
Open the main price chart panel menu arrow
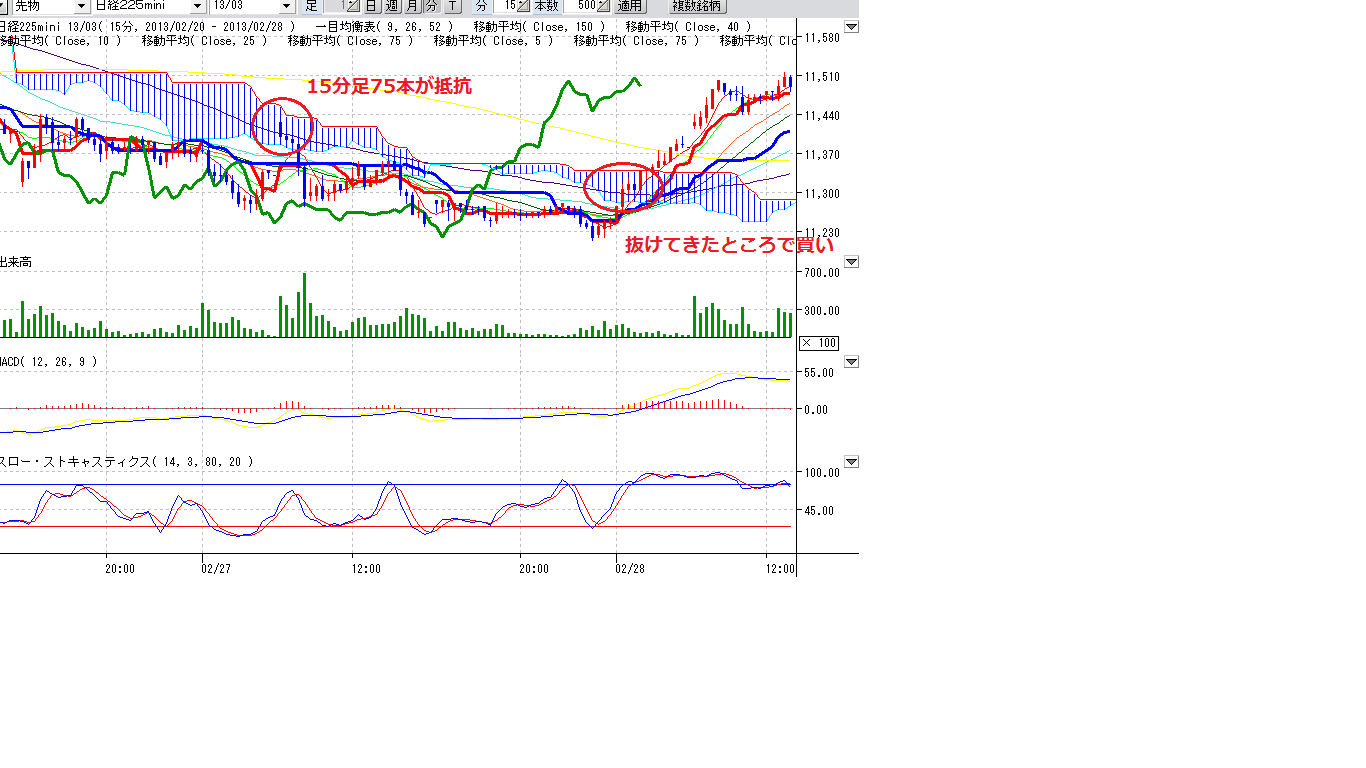(851, 27)
